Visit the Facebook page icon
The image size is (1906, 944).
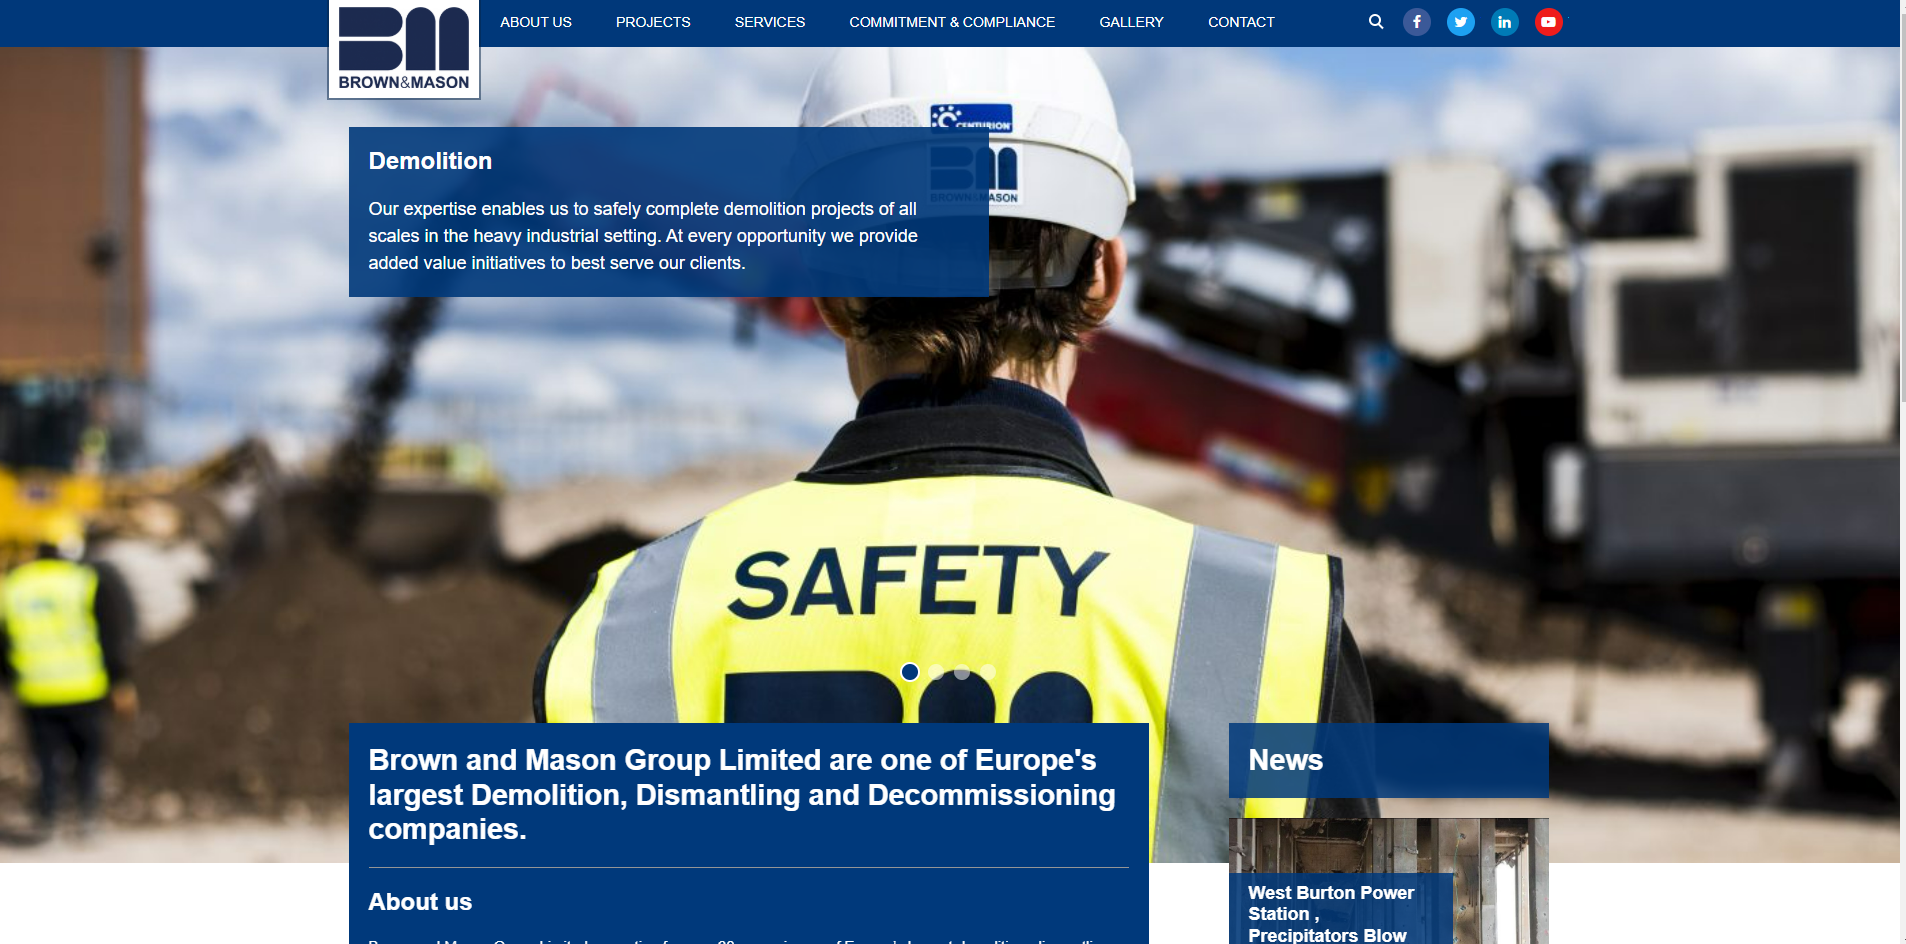tap(1416, 21)
